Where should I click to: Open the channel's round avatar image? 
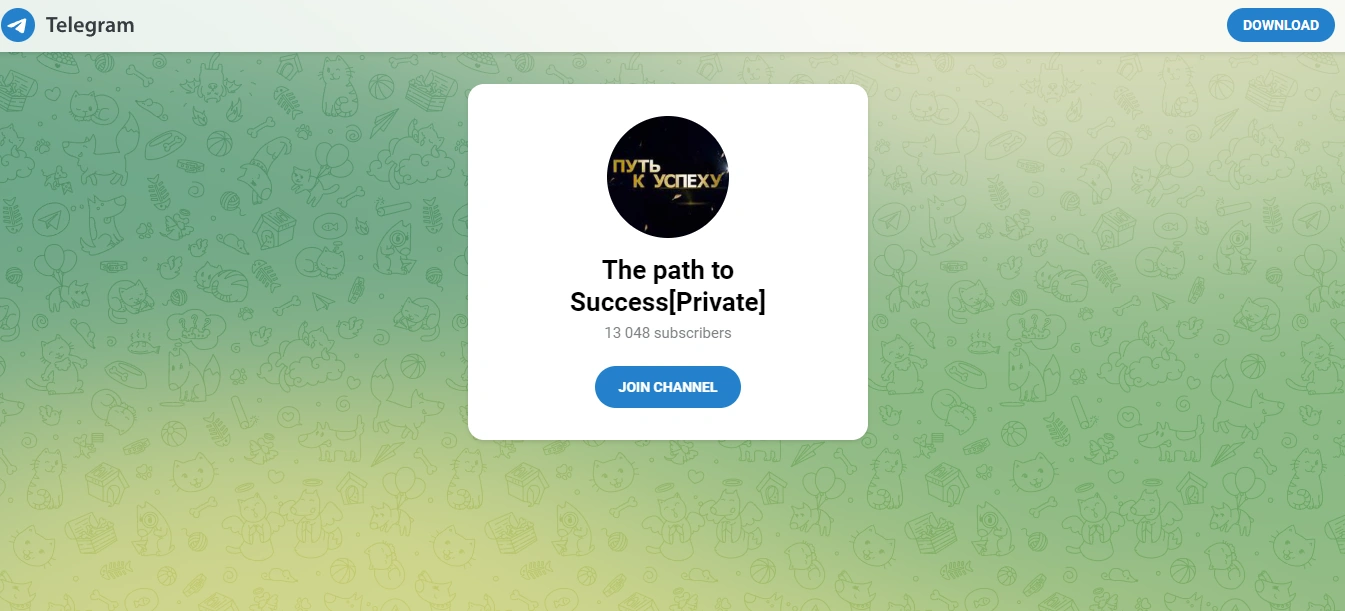click(x=668, y=177)
